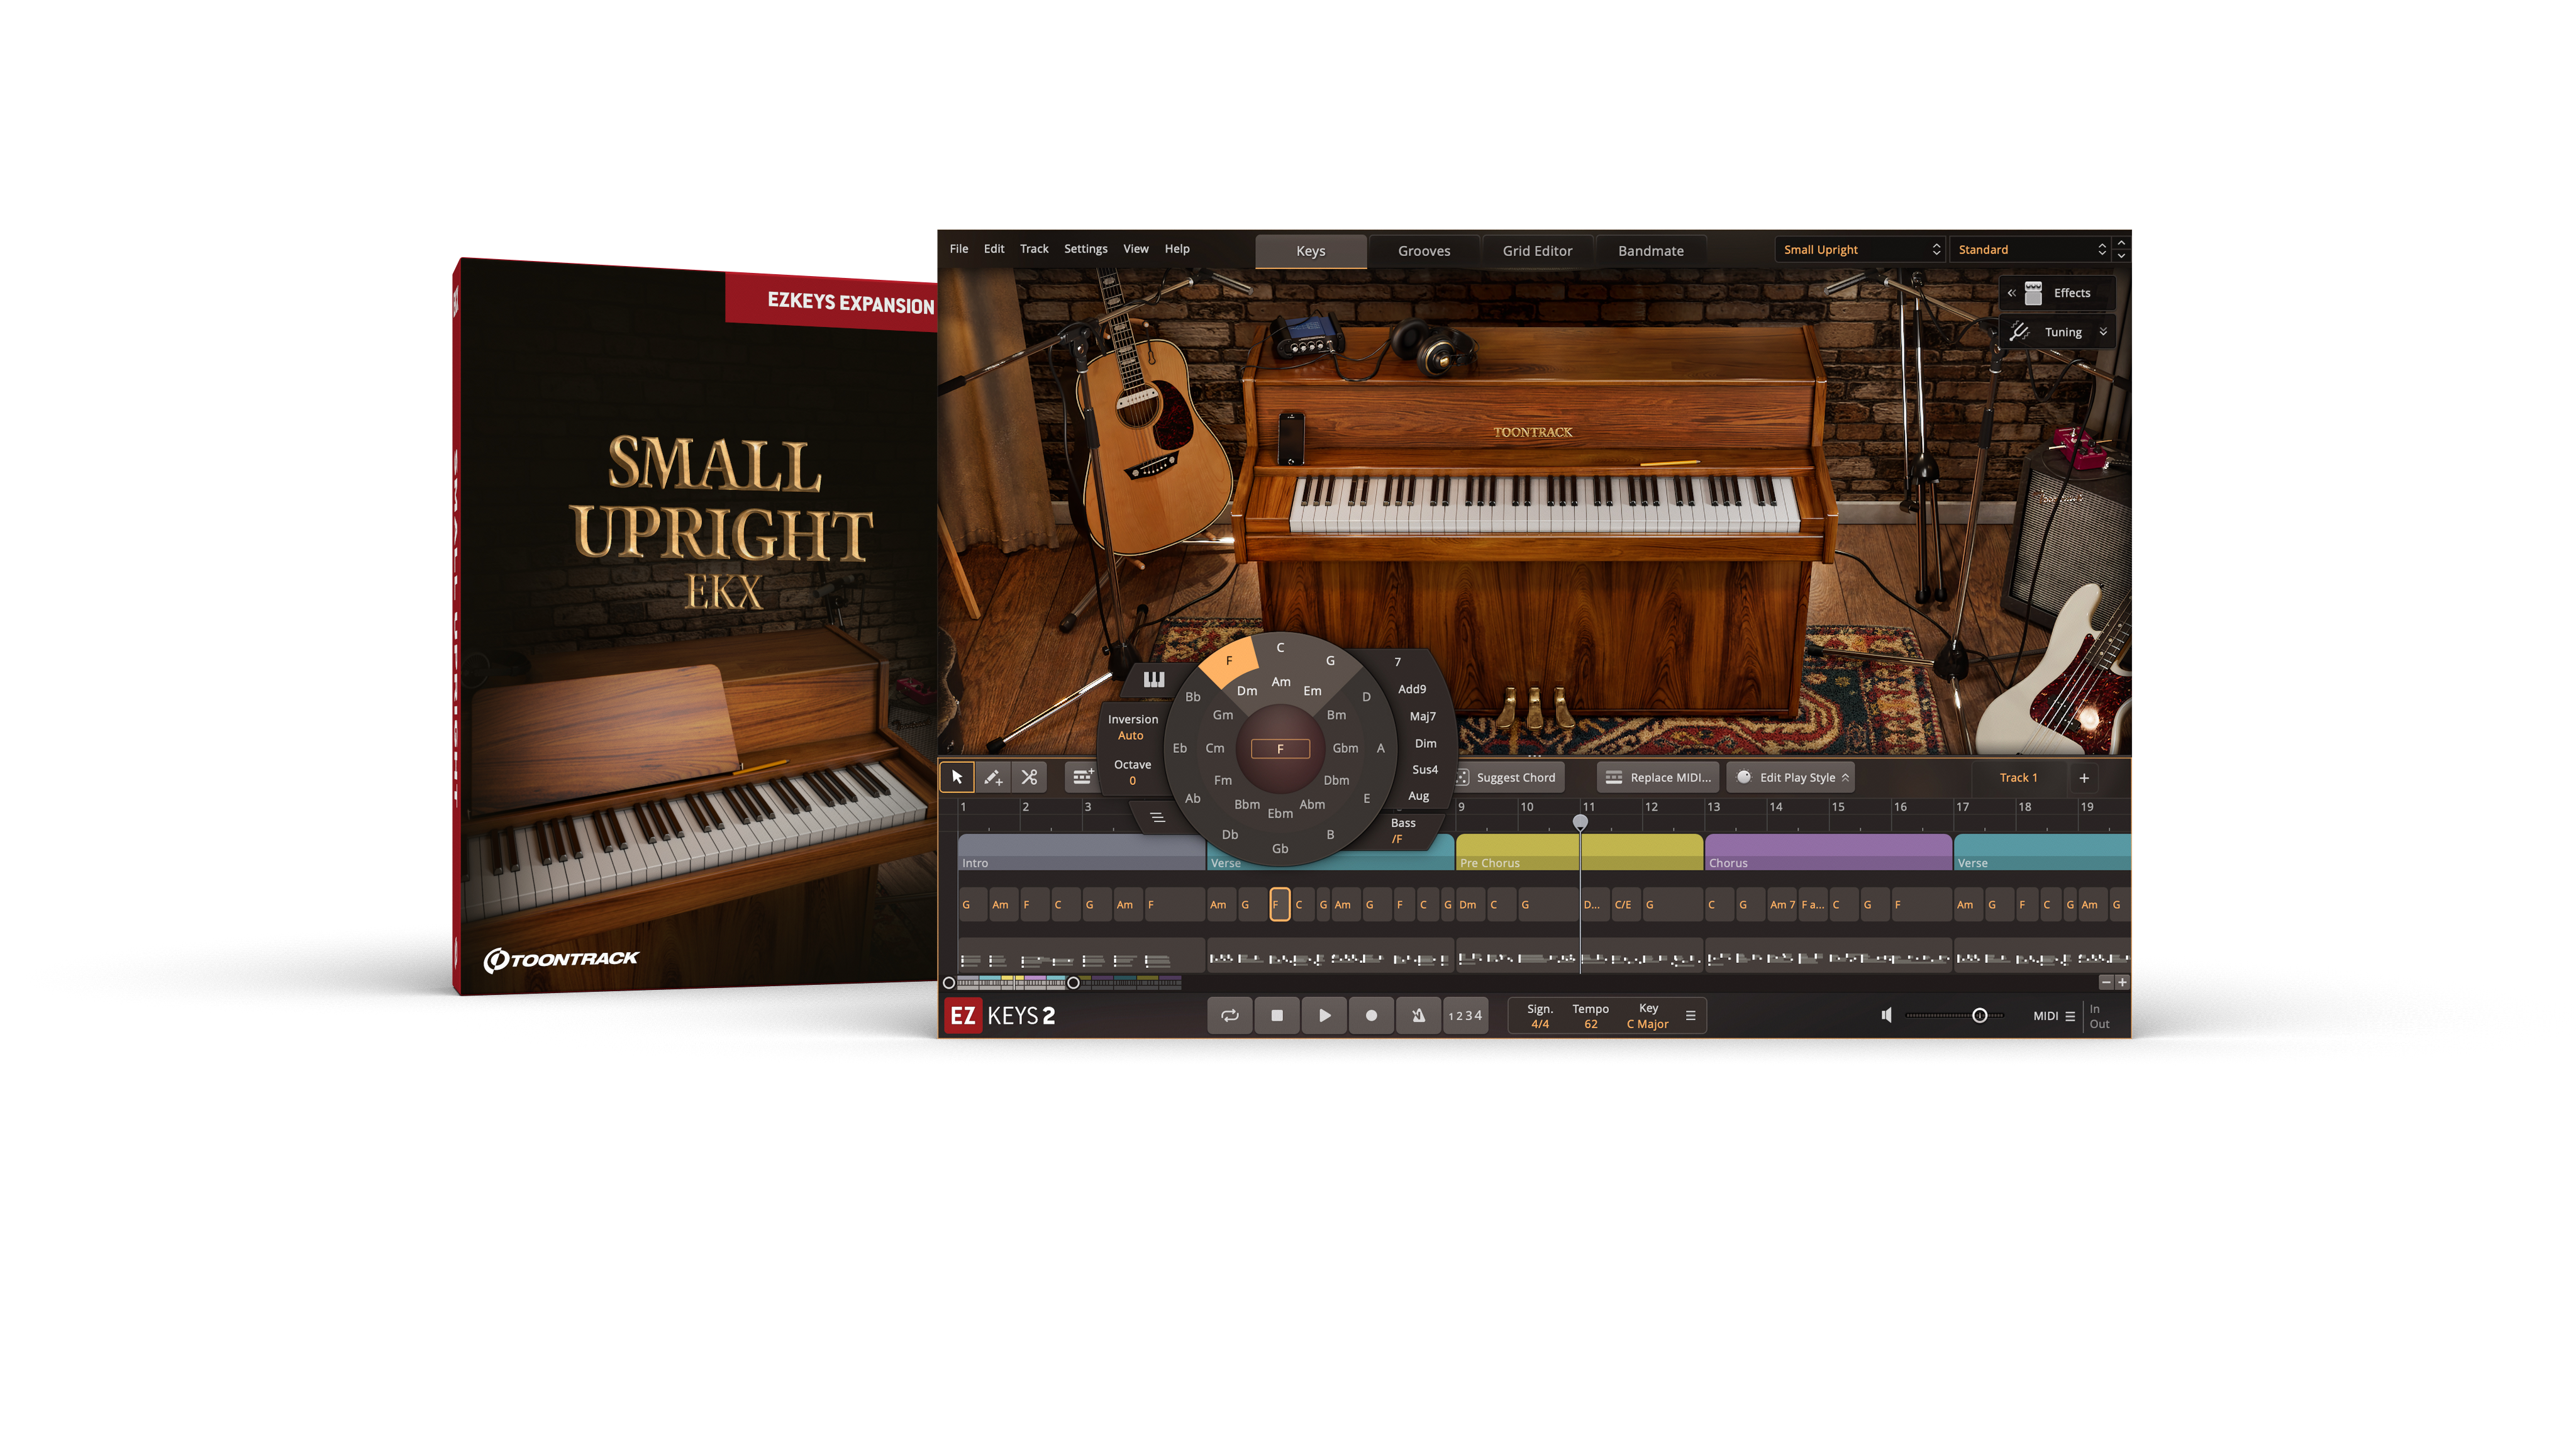Viewport: 2576px width, 1449px height.
Task: Step to previous preset with up arrow
Action: [x=2121, y=243]
